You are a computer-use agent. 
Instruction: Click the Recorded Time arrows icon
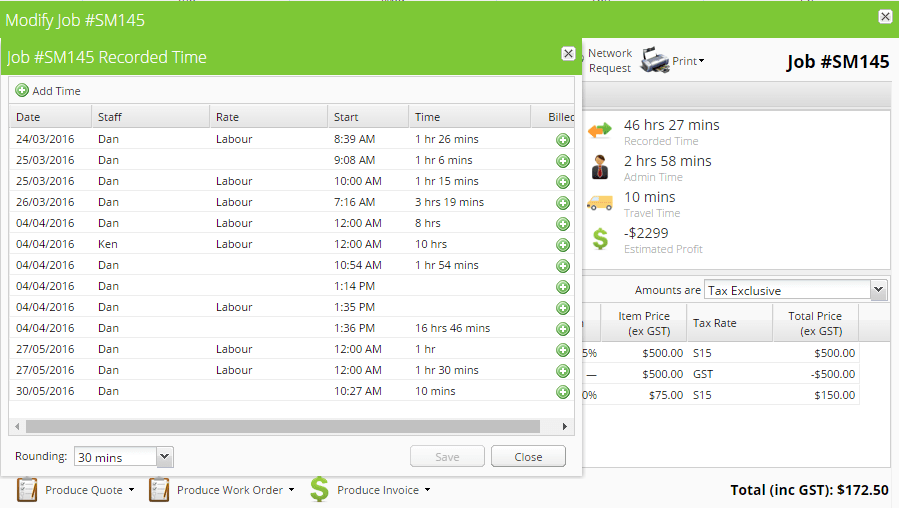[600, 131]
